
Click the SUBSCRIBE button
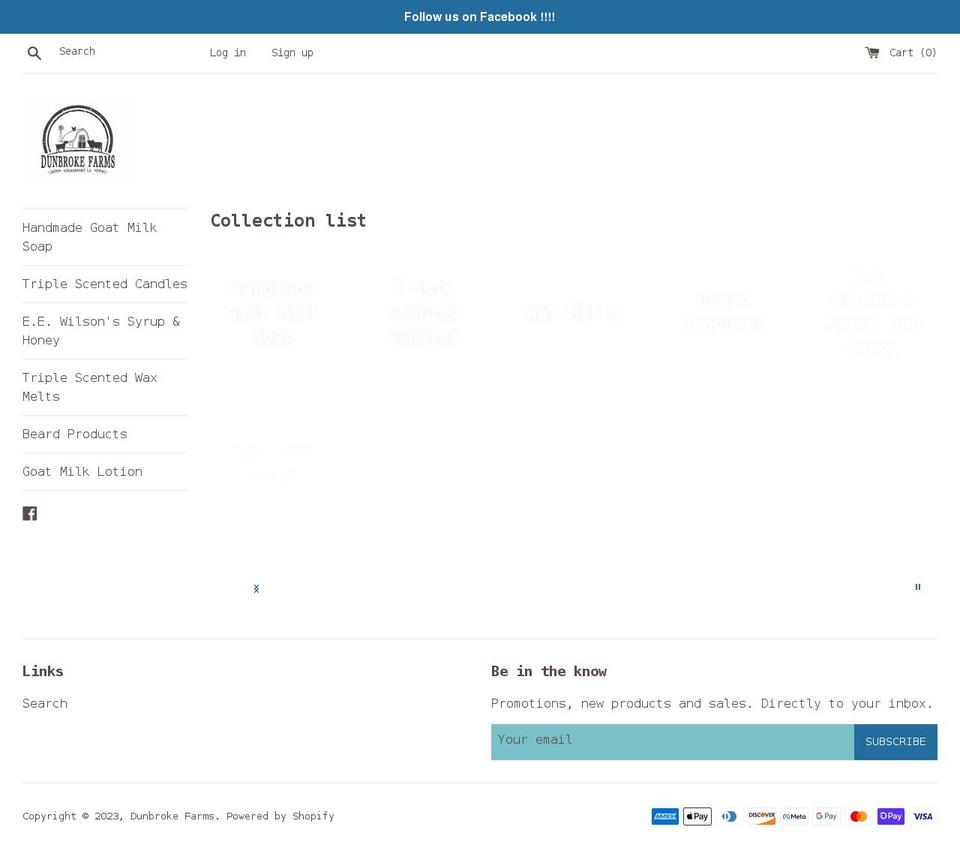pyautogui.click(x=895, y=741)
